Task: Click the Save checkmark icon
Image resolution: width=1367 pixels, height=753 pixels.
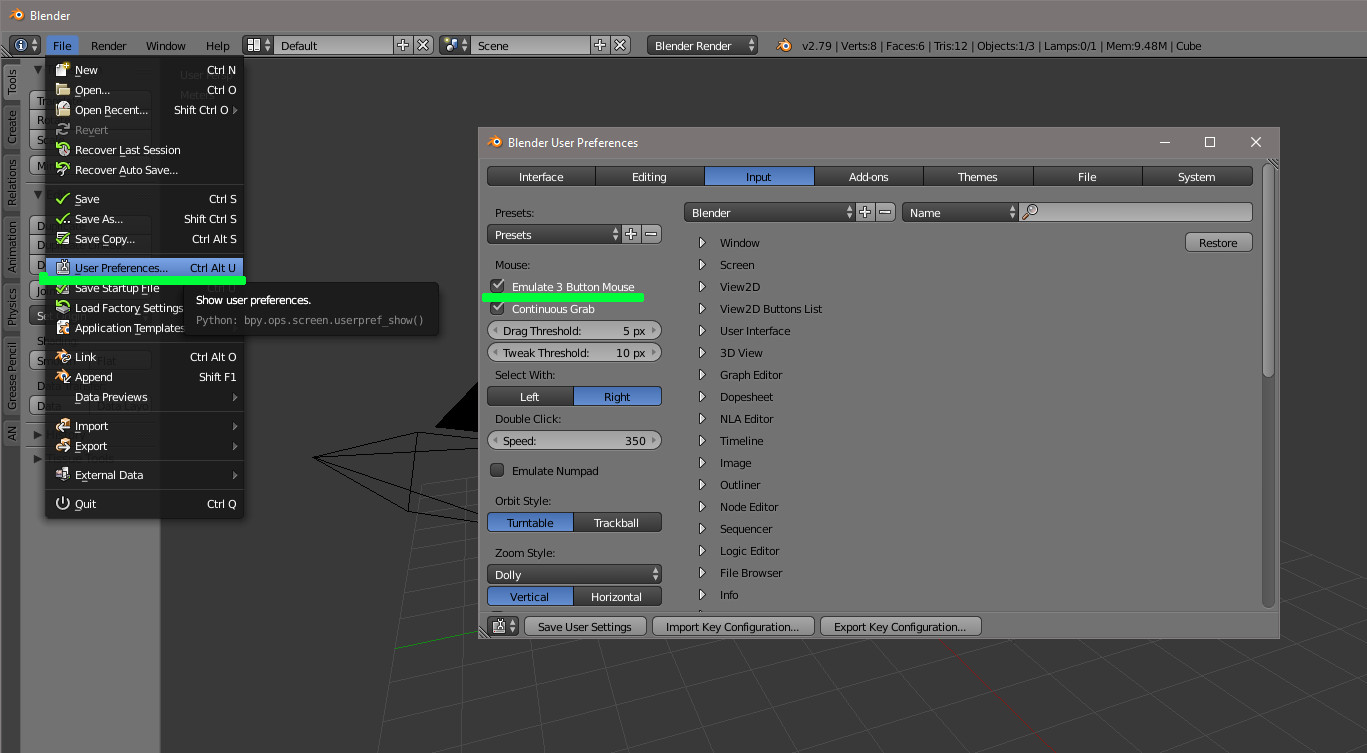Action: tap(63, 199)
